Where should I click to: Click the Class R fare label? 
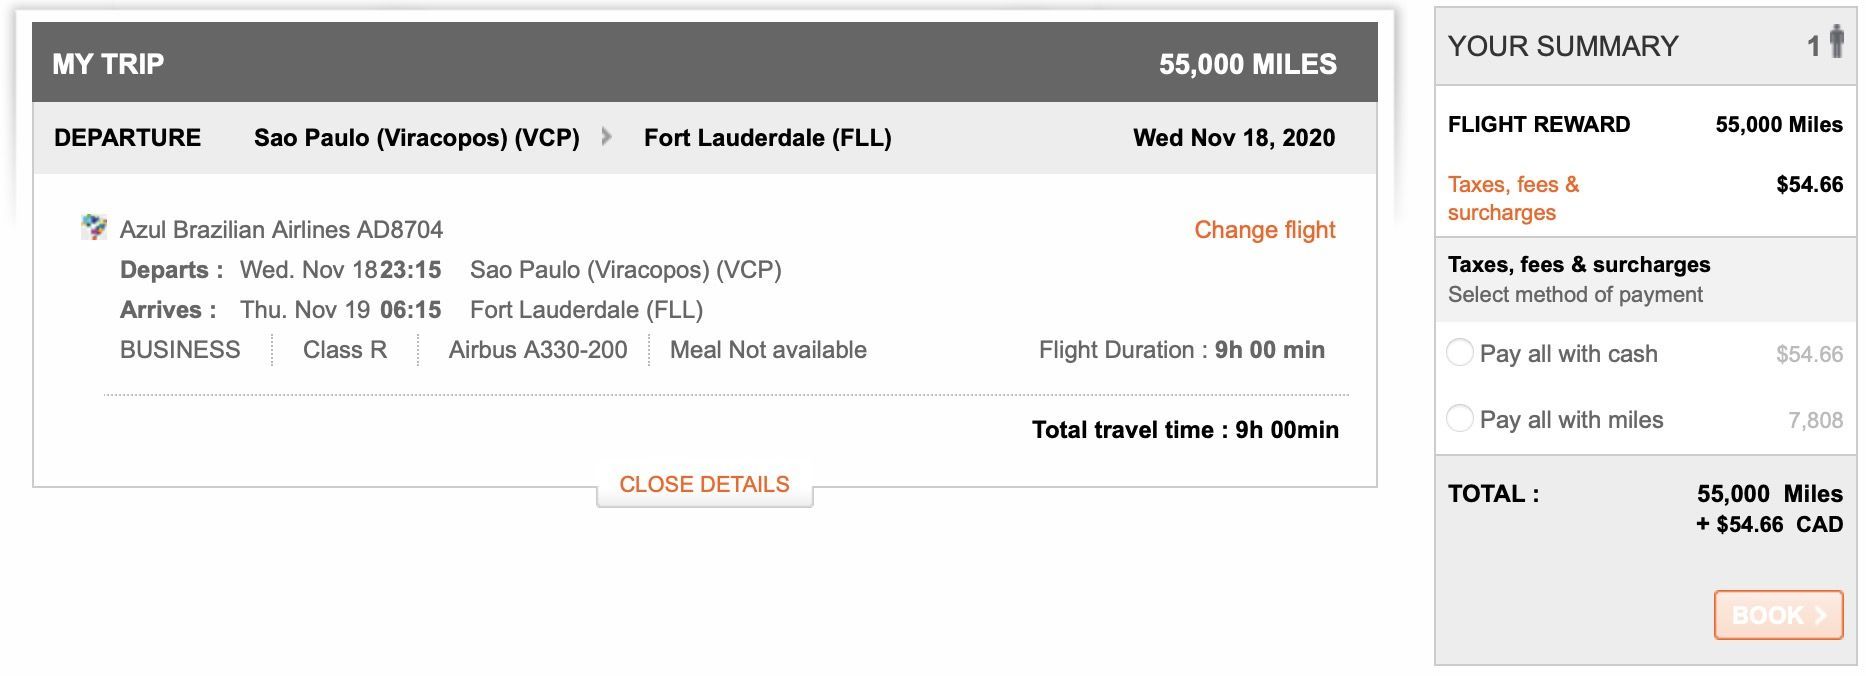pos(345,350)
